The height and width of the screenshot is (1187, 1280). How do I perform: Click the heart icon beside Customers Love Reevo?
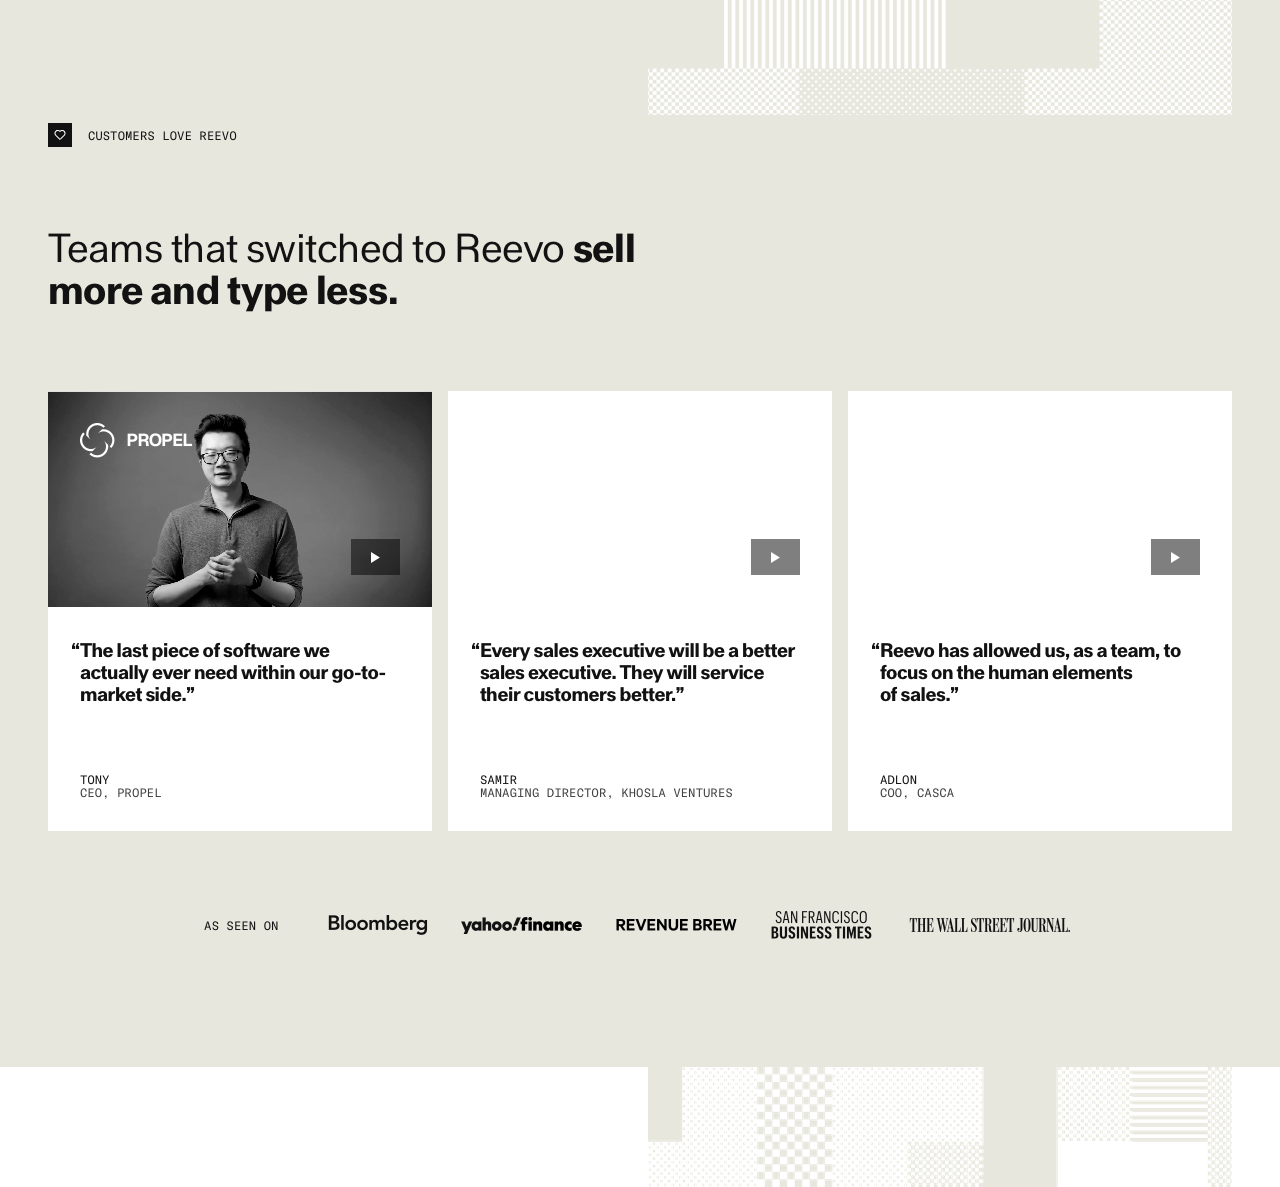pos(60,135)
